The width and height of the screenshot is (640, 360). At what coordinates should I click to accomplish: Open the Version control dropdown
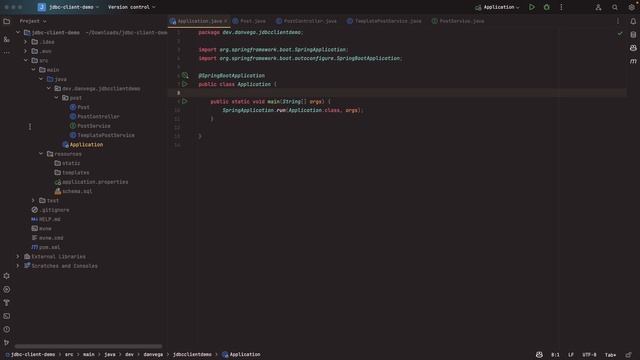click(131, 7)
